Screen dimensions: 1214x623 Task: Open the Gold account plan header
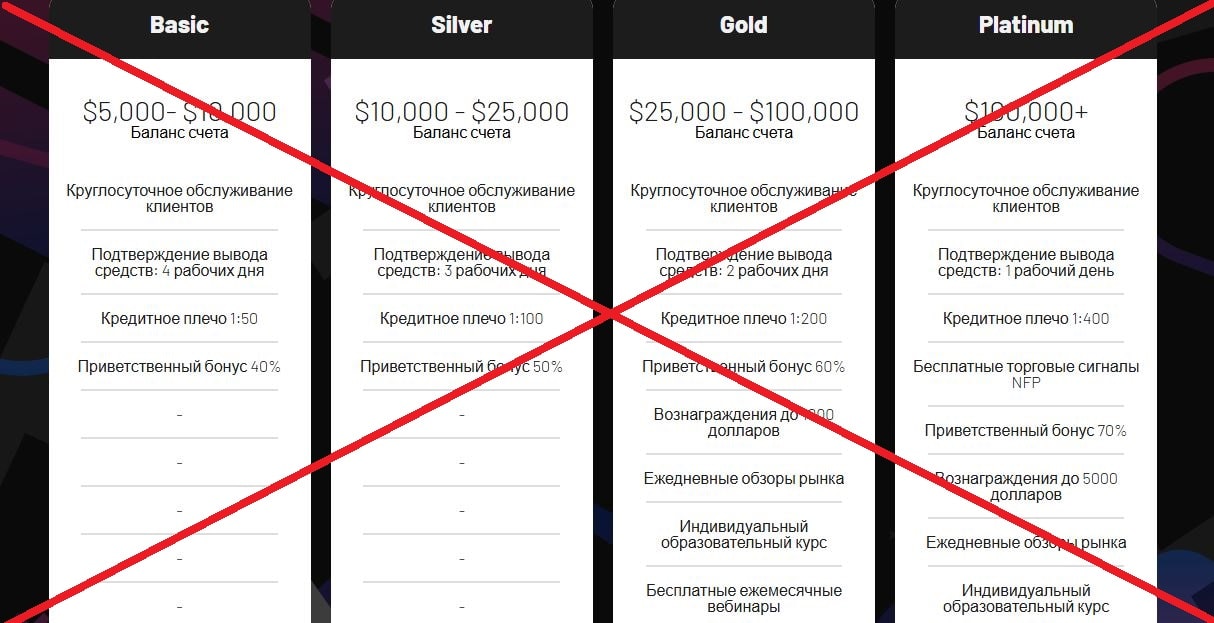click(743, 25)
